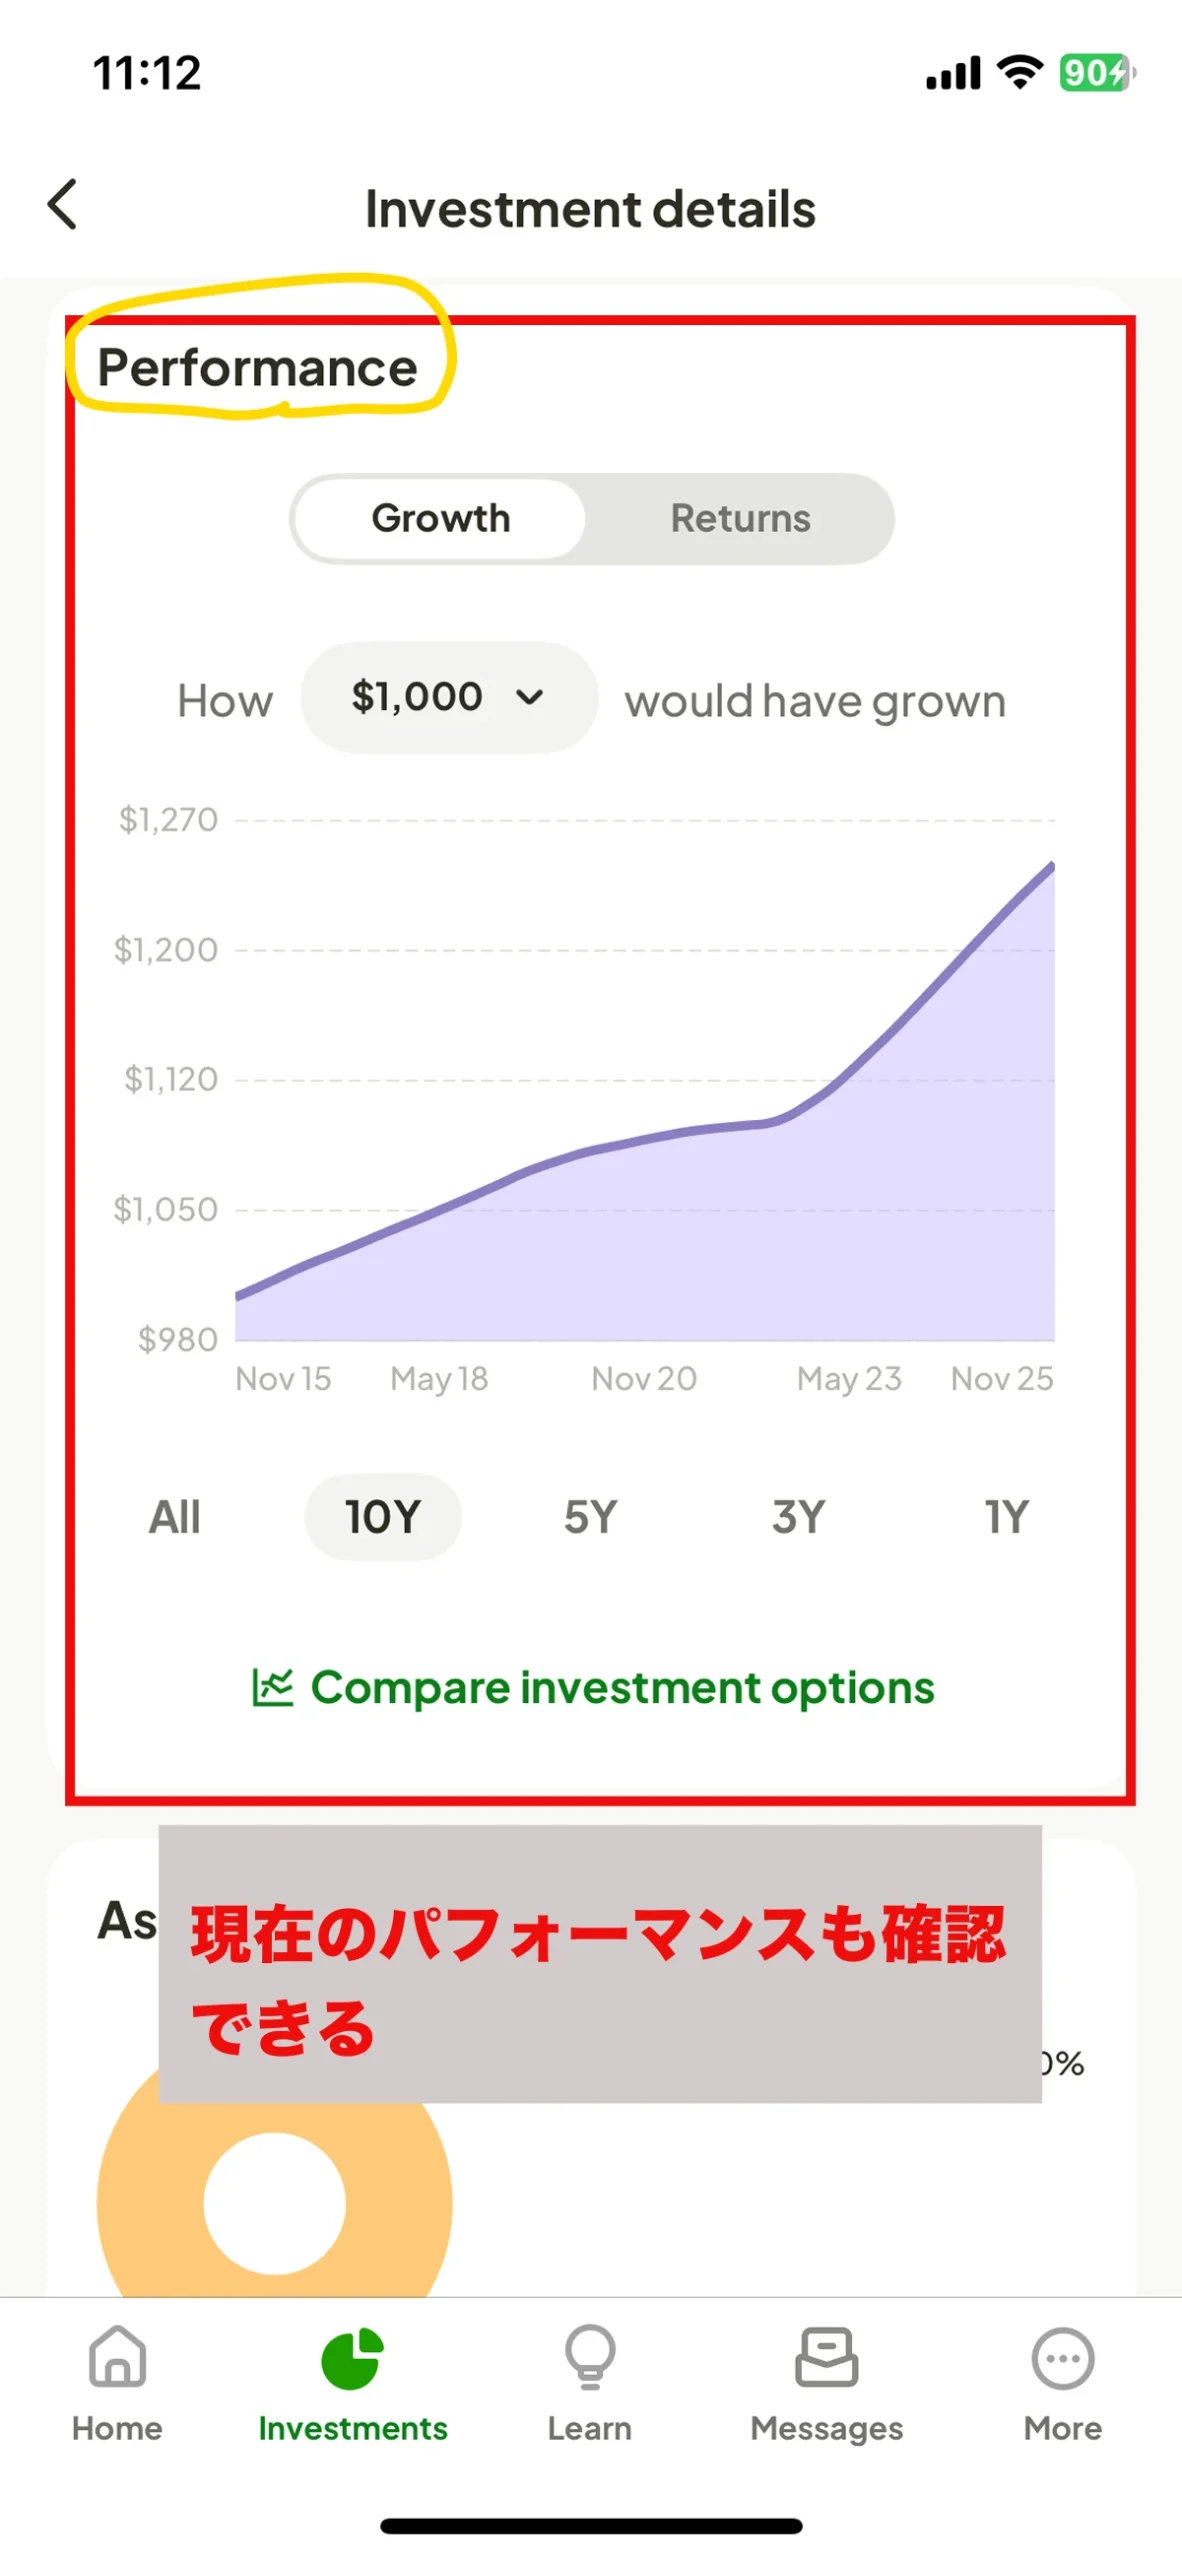
Task: Select the 5Y time range
Action: pos(590,1517)
